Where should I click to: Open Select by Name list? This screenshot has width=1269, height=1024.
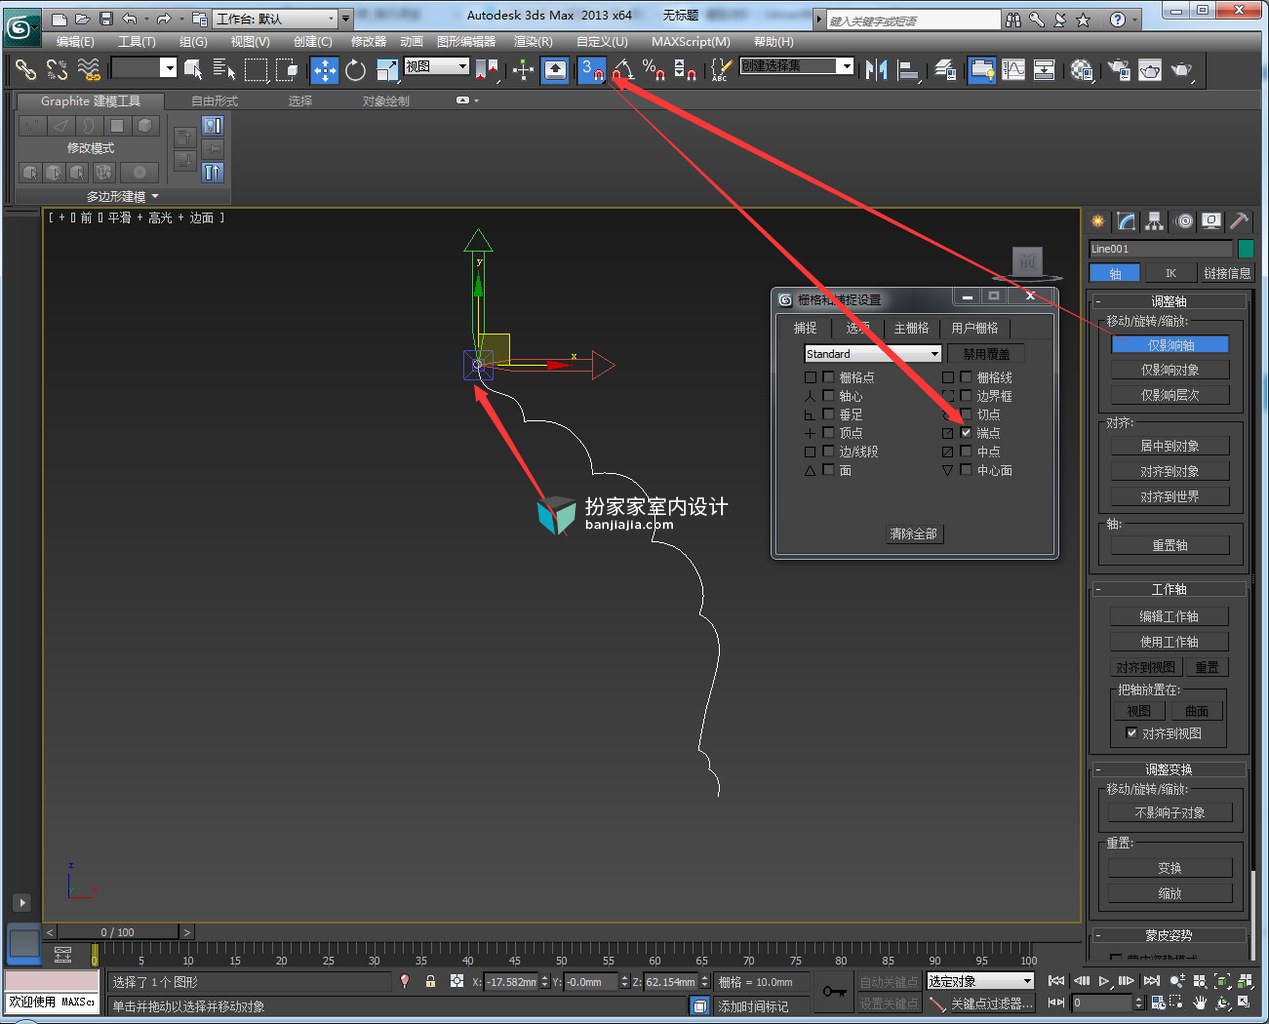tap(224, 69)
